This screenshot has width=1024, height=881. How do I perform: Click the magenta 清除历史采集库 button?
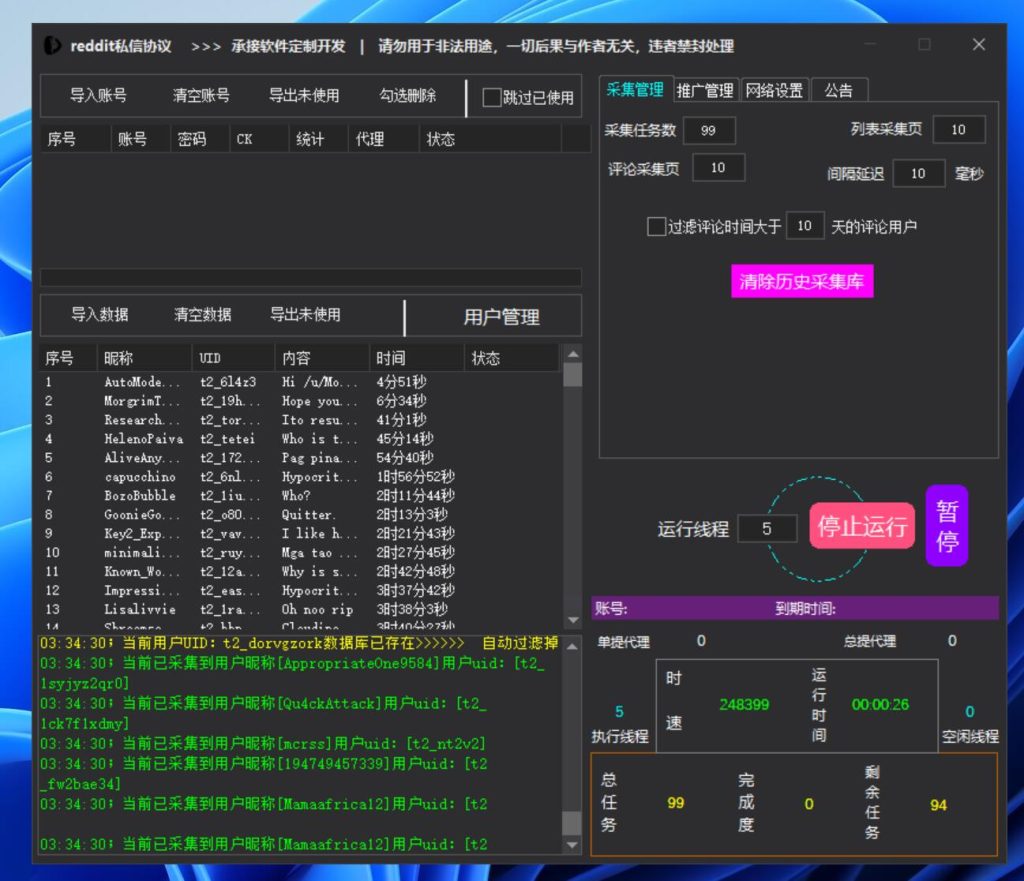point(801,282)
